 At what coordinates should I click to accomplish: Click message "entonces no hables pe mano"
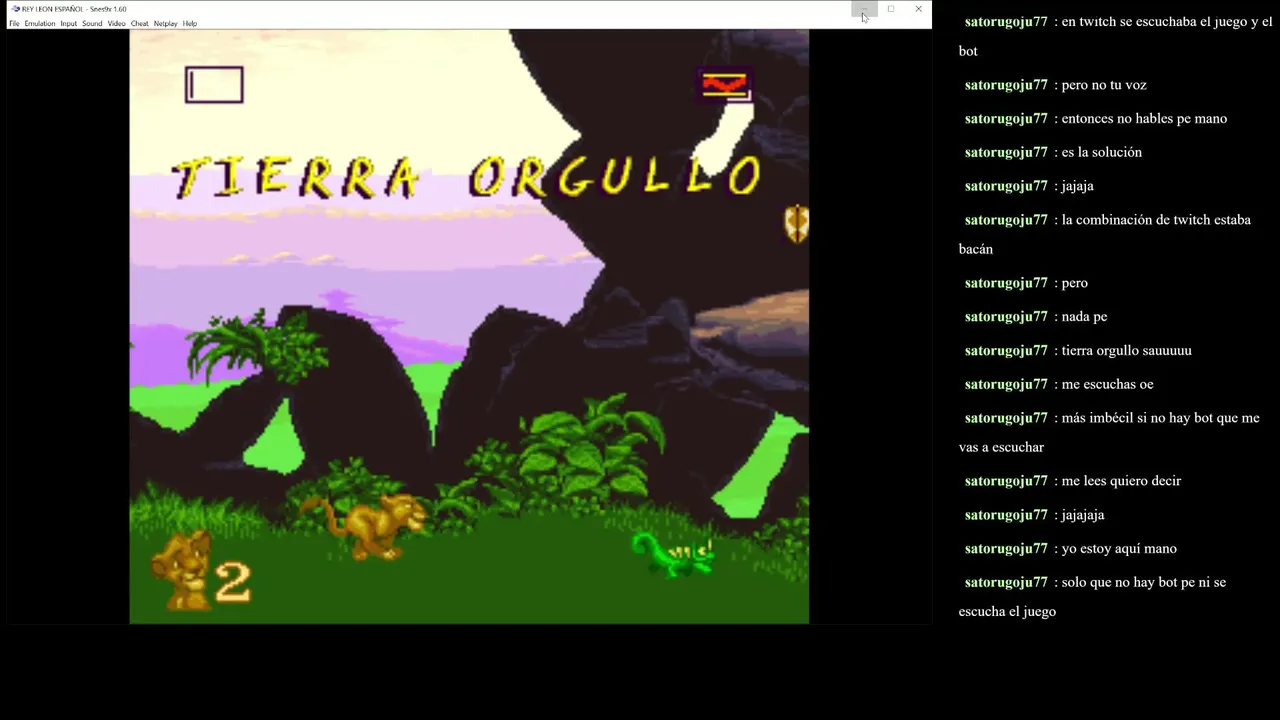pos(1144,119)
